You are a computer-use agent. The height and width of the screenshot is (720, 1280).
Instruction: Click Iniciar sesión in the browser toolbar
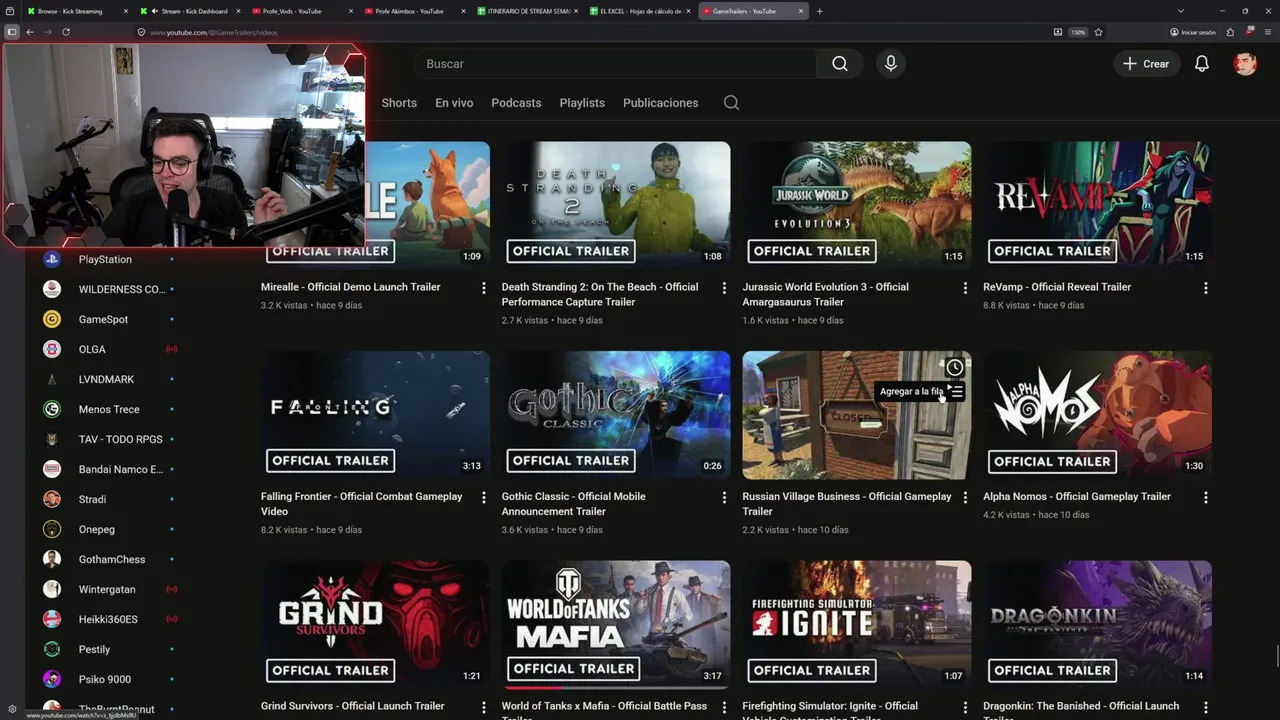click(x=1193, y=32)
